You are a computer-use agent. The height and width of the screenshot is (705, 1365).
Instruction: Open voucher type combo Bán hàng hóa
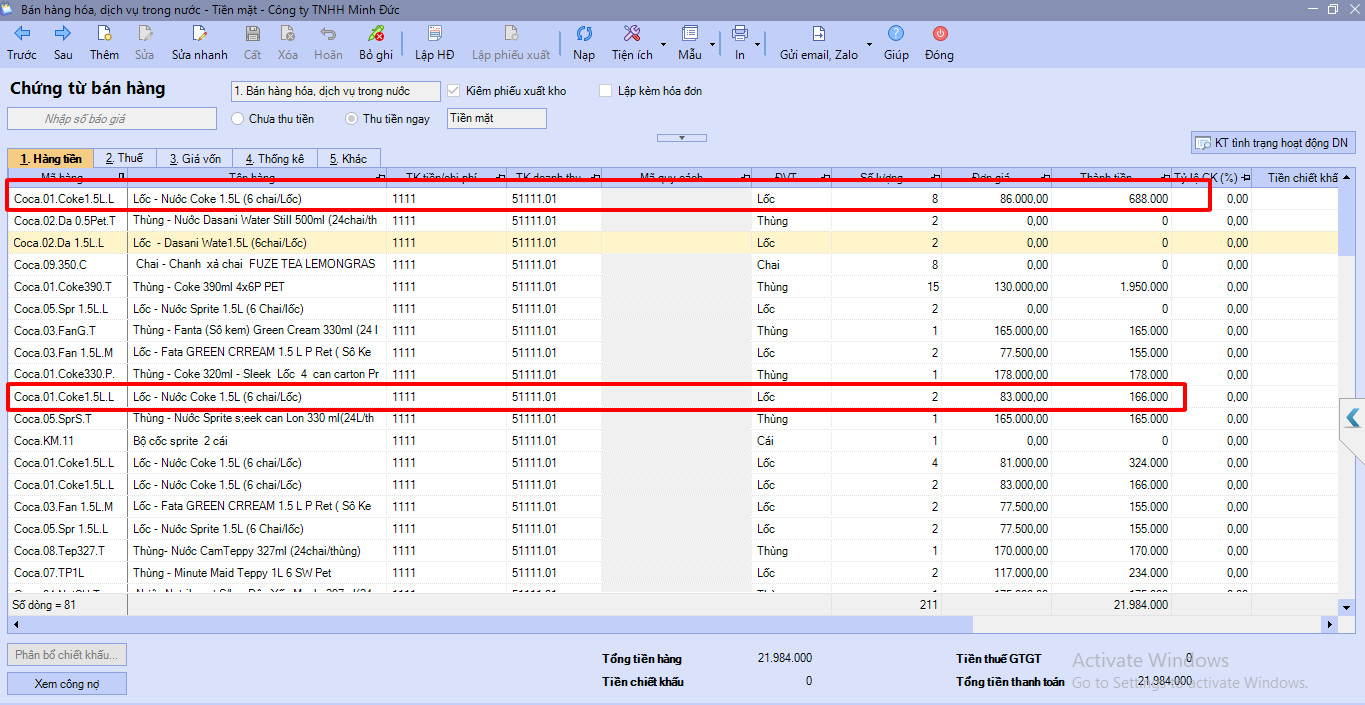click(x=335, y=91)
